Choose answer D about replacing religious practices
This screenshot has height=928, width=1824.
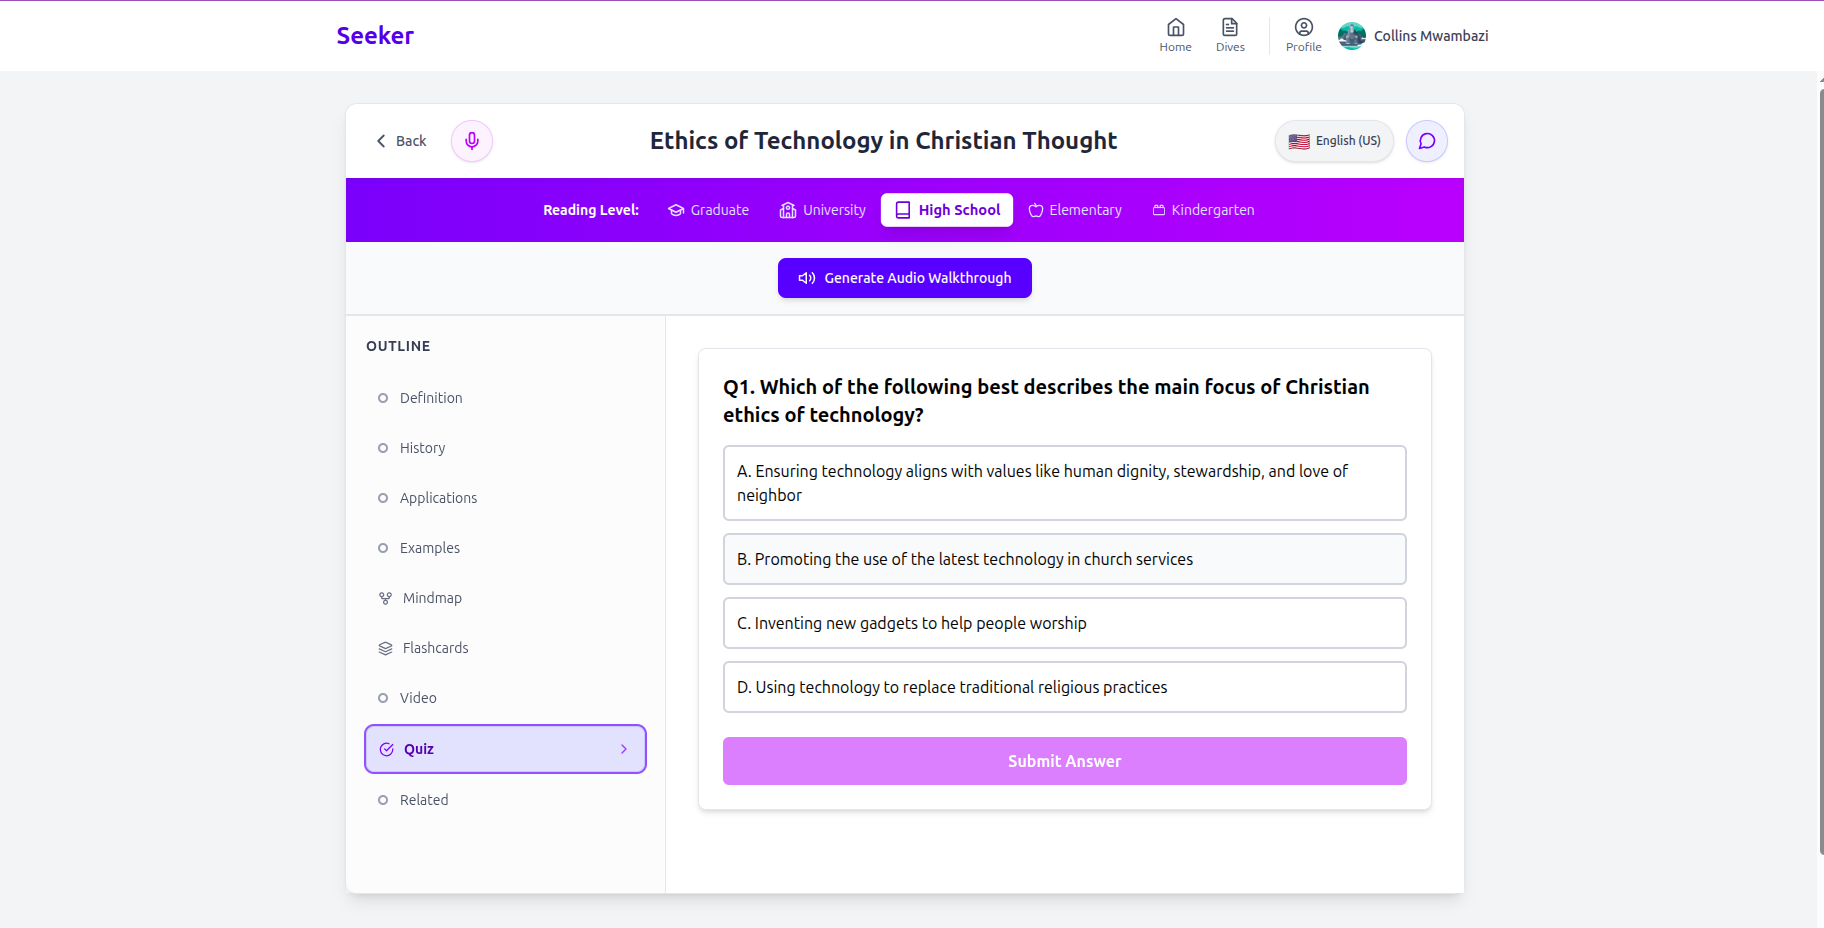[1064, 687]
